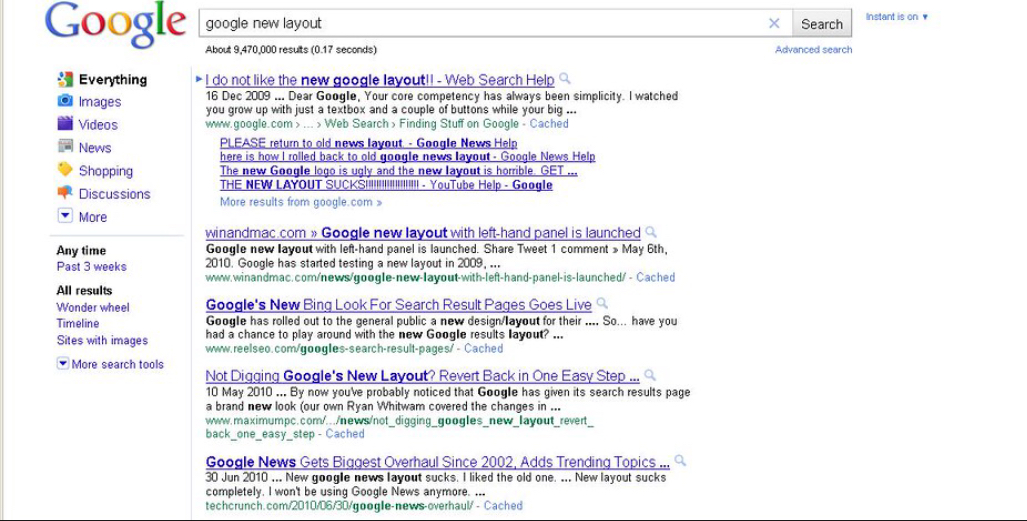Screen dimensions: 1027x521
Task: Click the search query input field
Action: pos(480,23)
